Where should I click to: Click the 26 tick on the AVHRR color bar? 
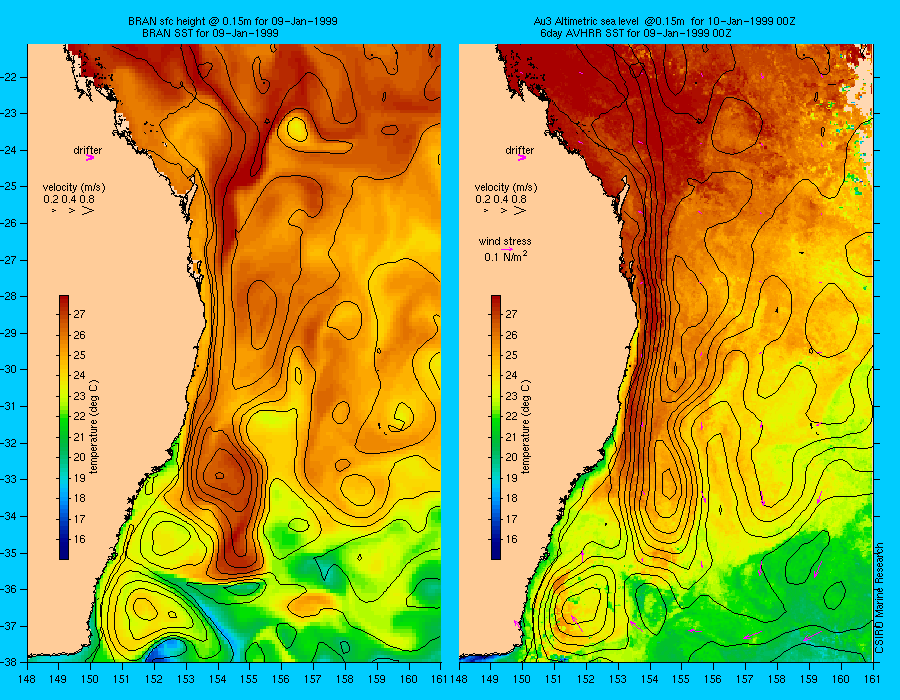click(511, 335)
